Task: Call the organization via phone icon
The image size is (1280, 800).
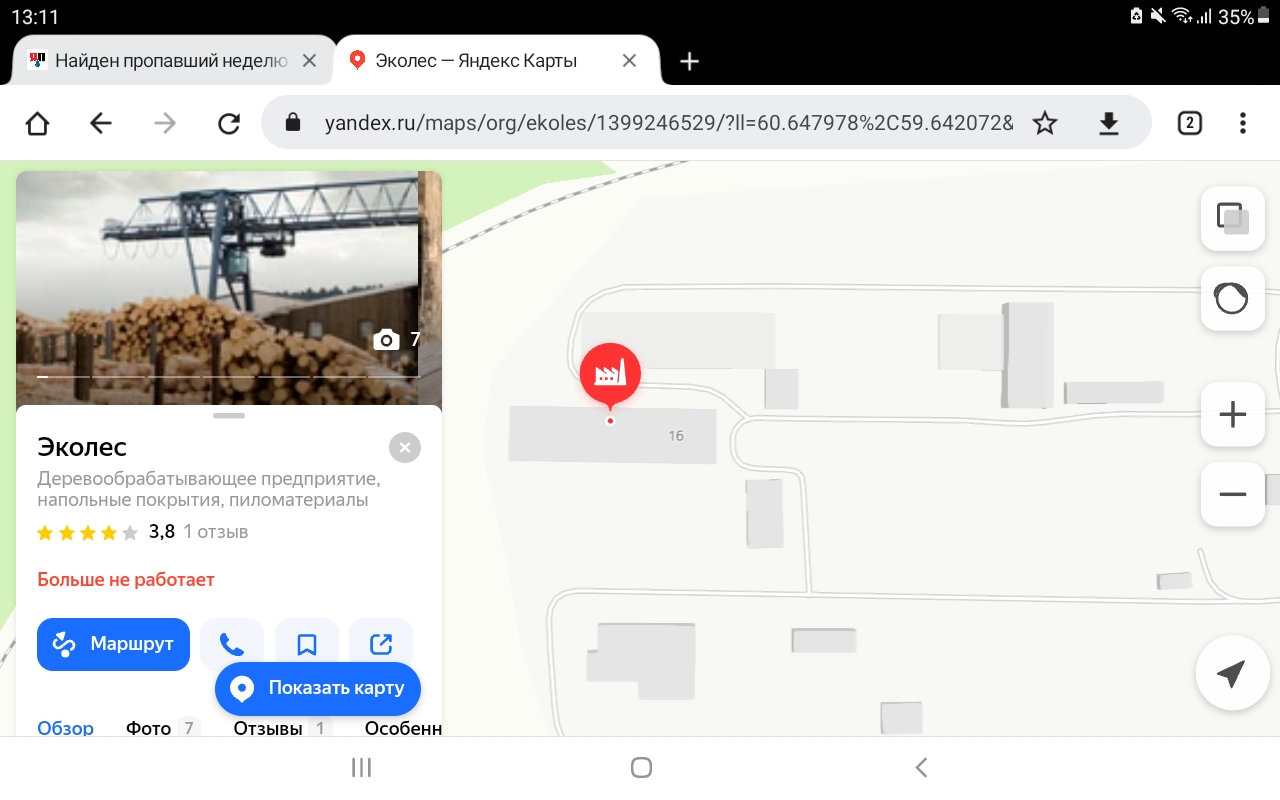Action: [x=232, y=644]
